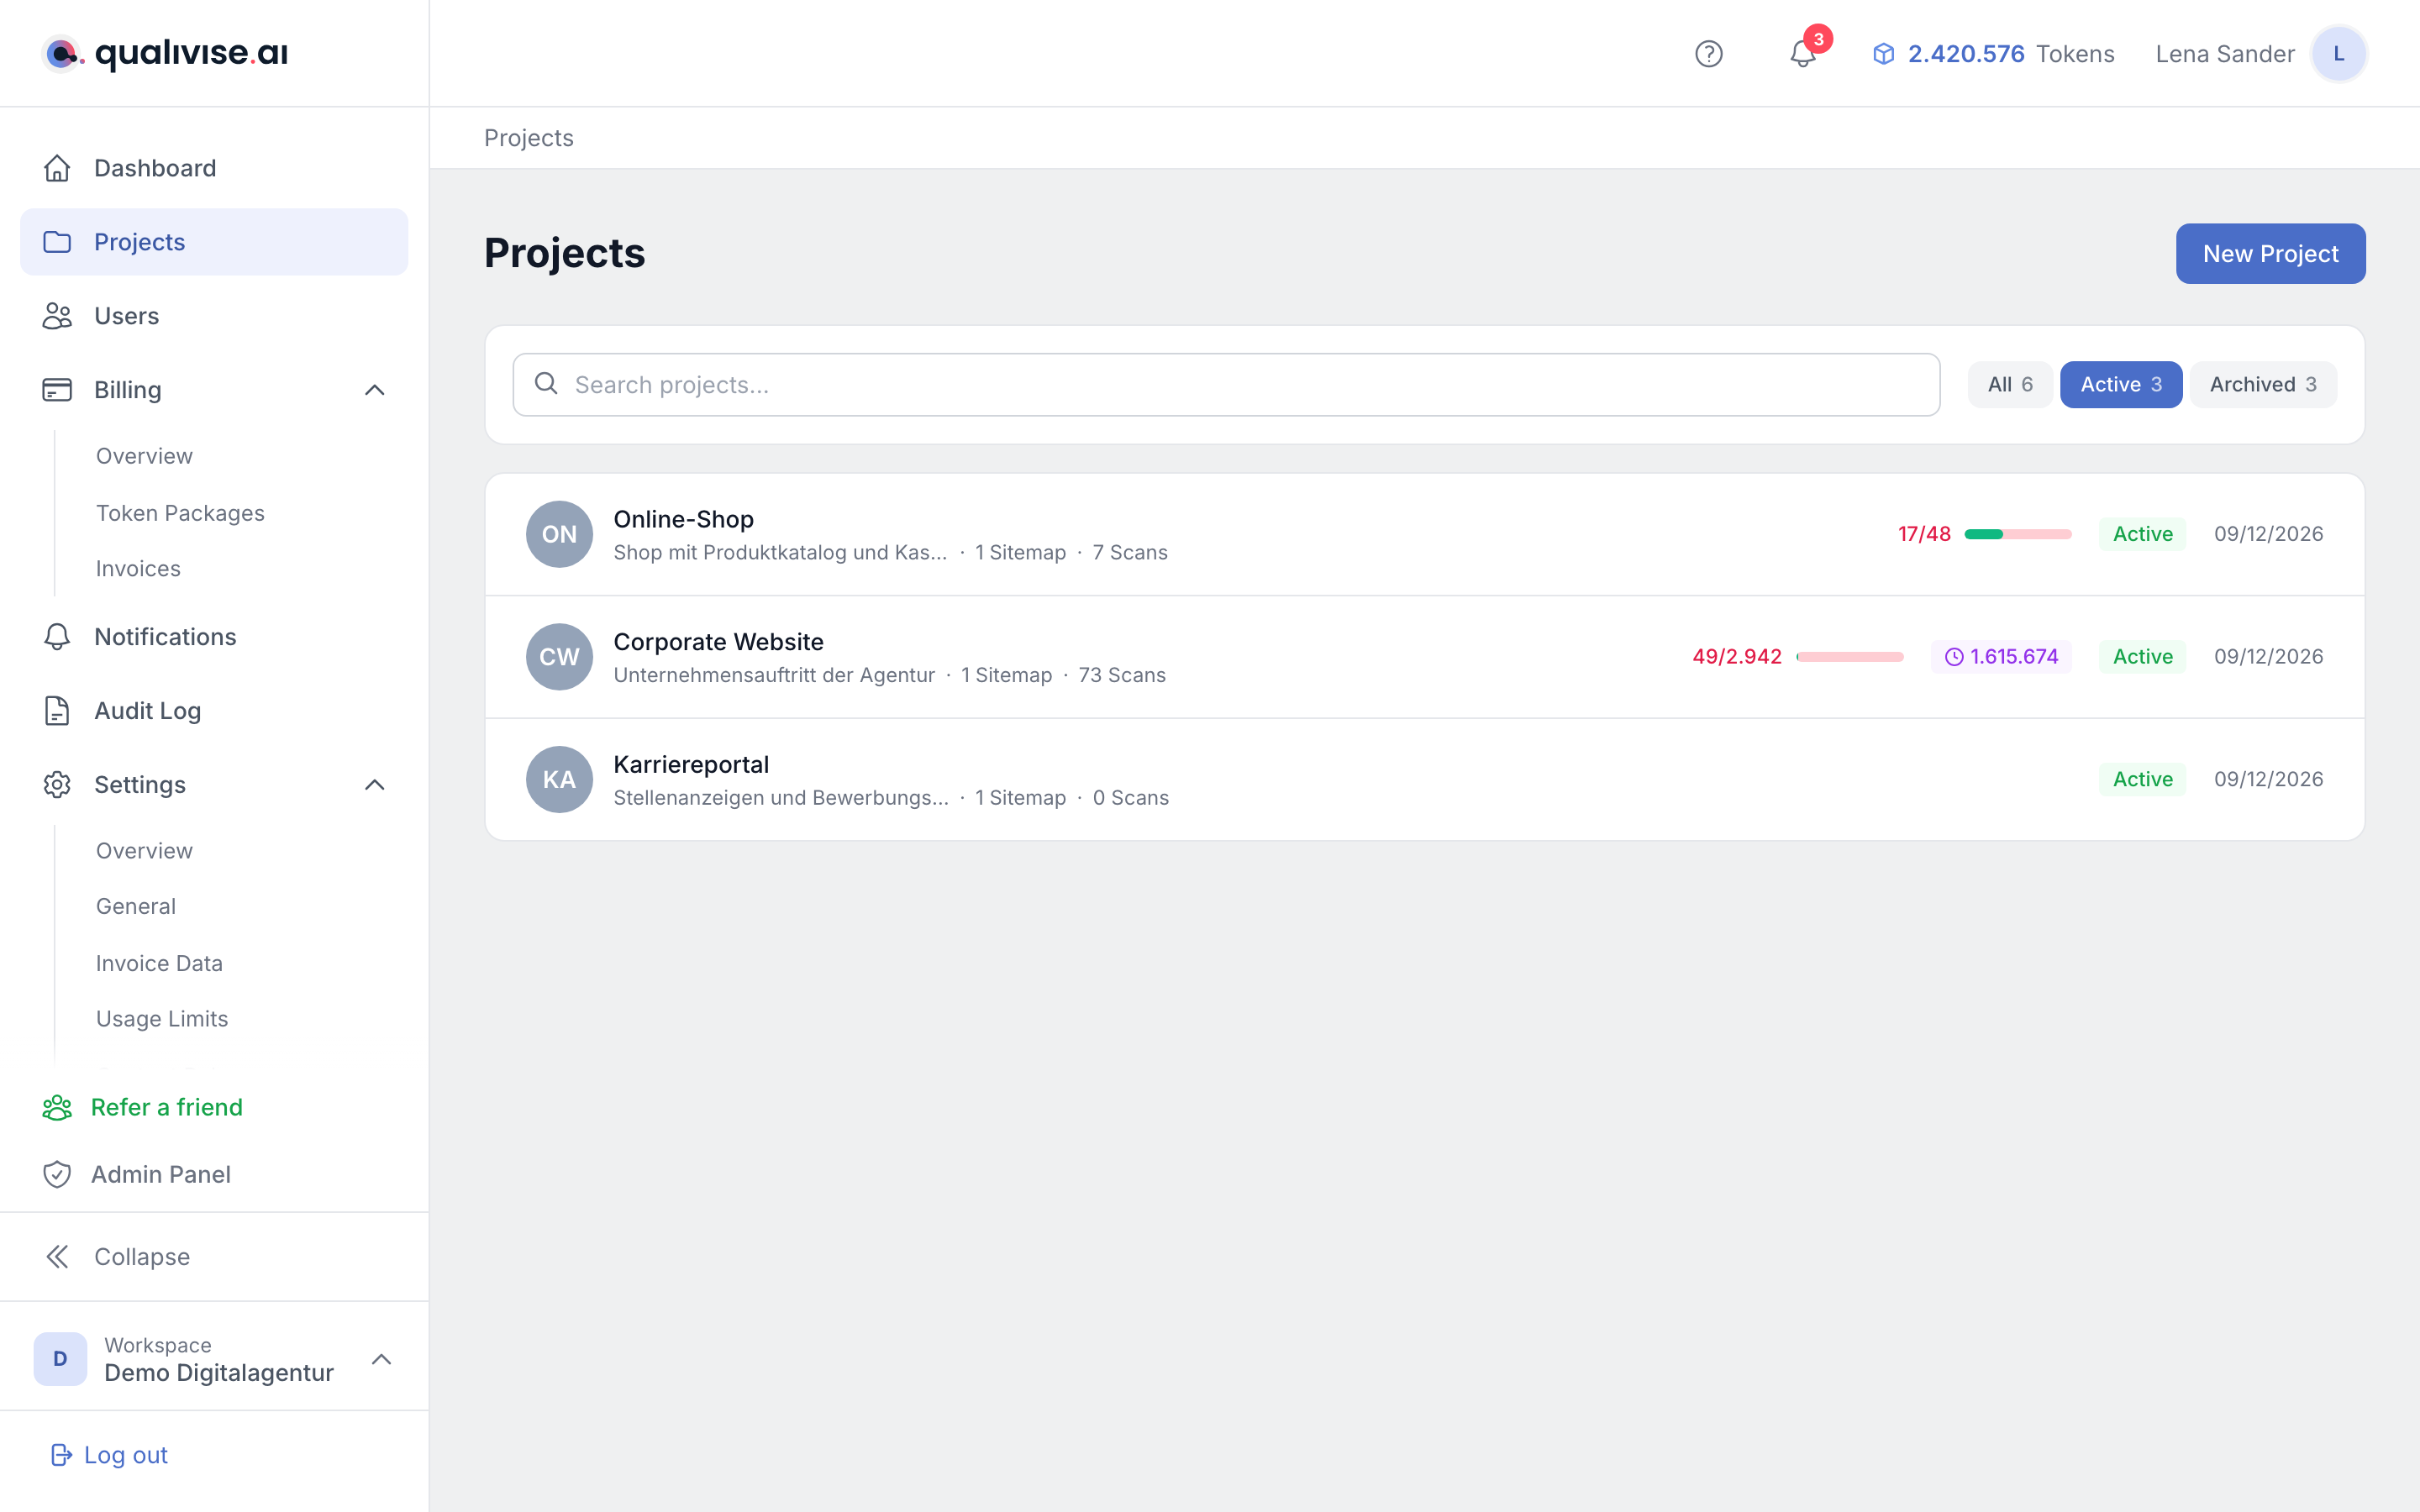Open Invoices under Billing
Viewport: 2420px width, 1512px height.
point(138,569)
